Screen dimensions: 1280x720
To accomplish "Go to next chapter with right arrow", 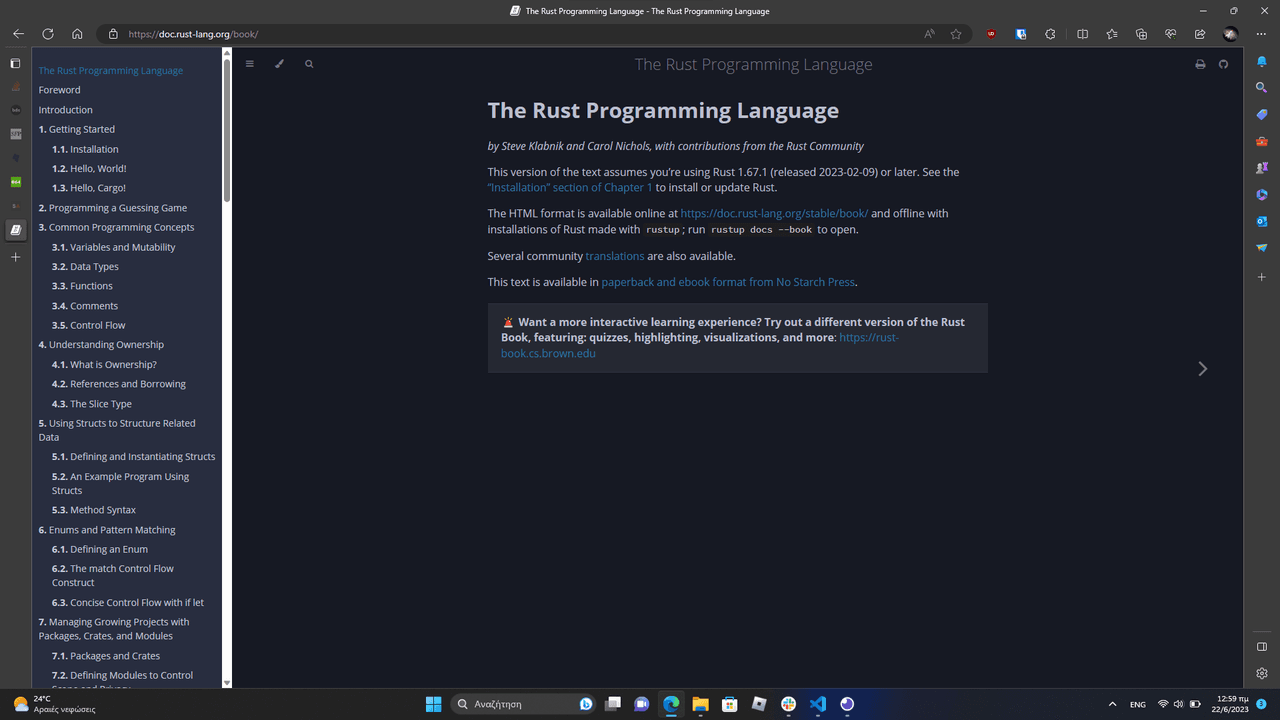I will click(x=1202, y=369).
